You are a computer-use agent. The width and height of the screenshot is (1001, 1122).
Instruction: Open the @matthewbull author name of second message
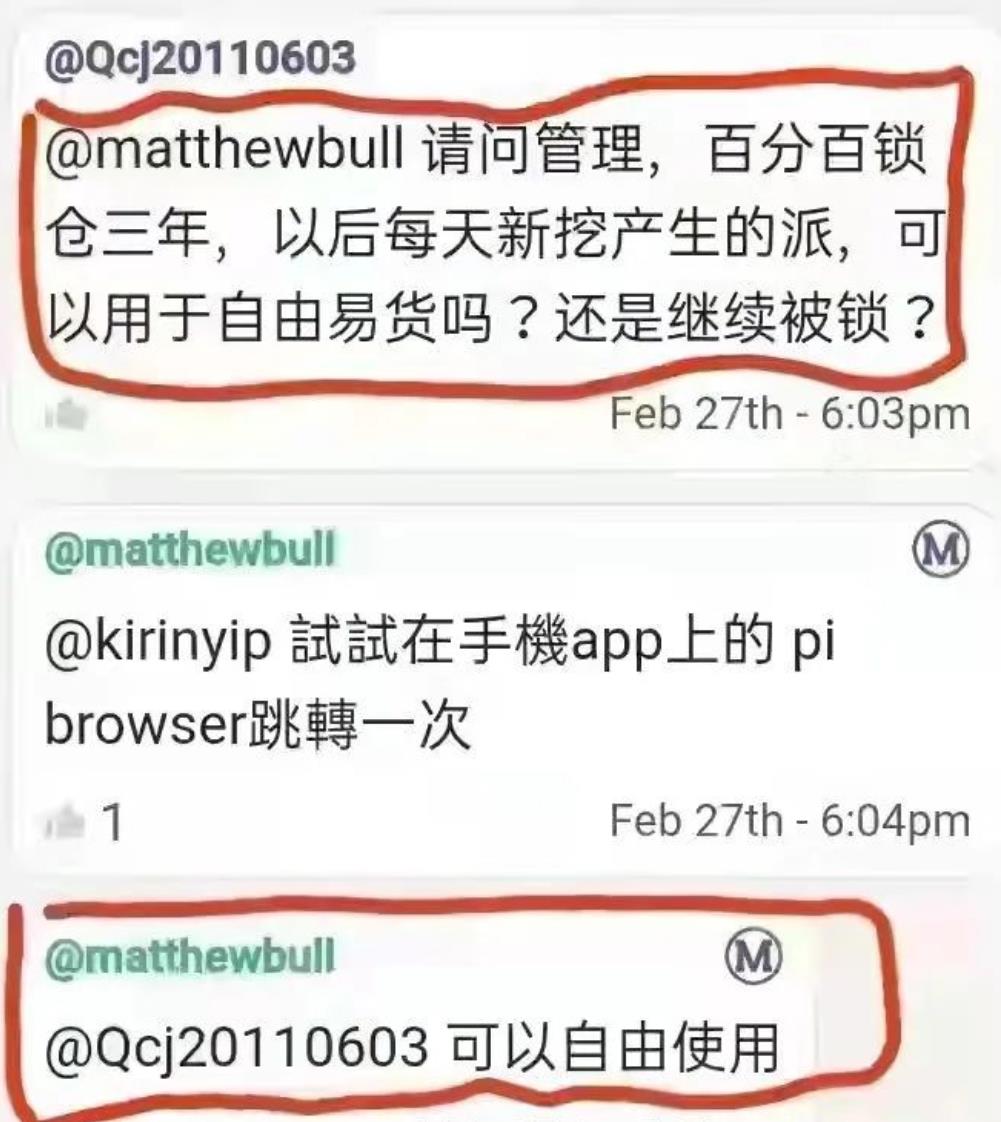190,550
